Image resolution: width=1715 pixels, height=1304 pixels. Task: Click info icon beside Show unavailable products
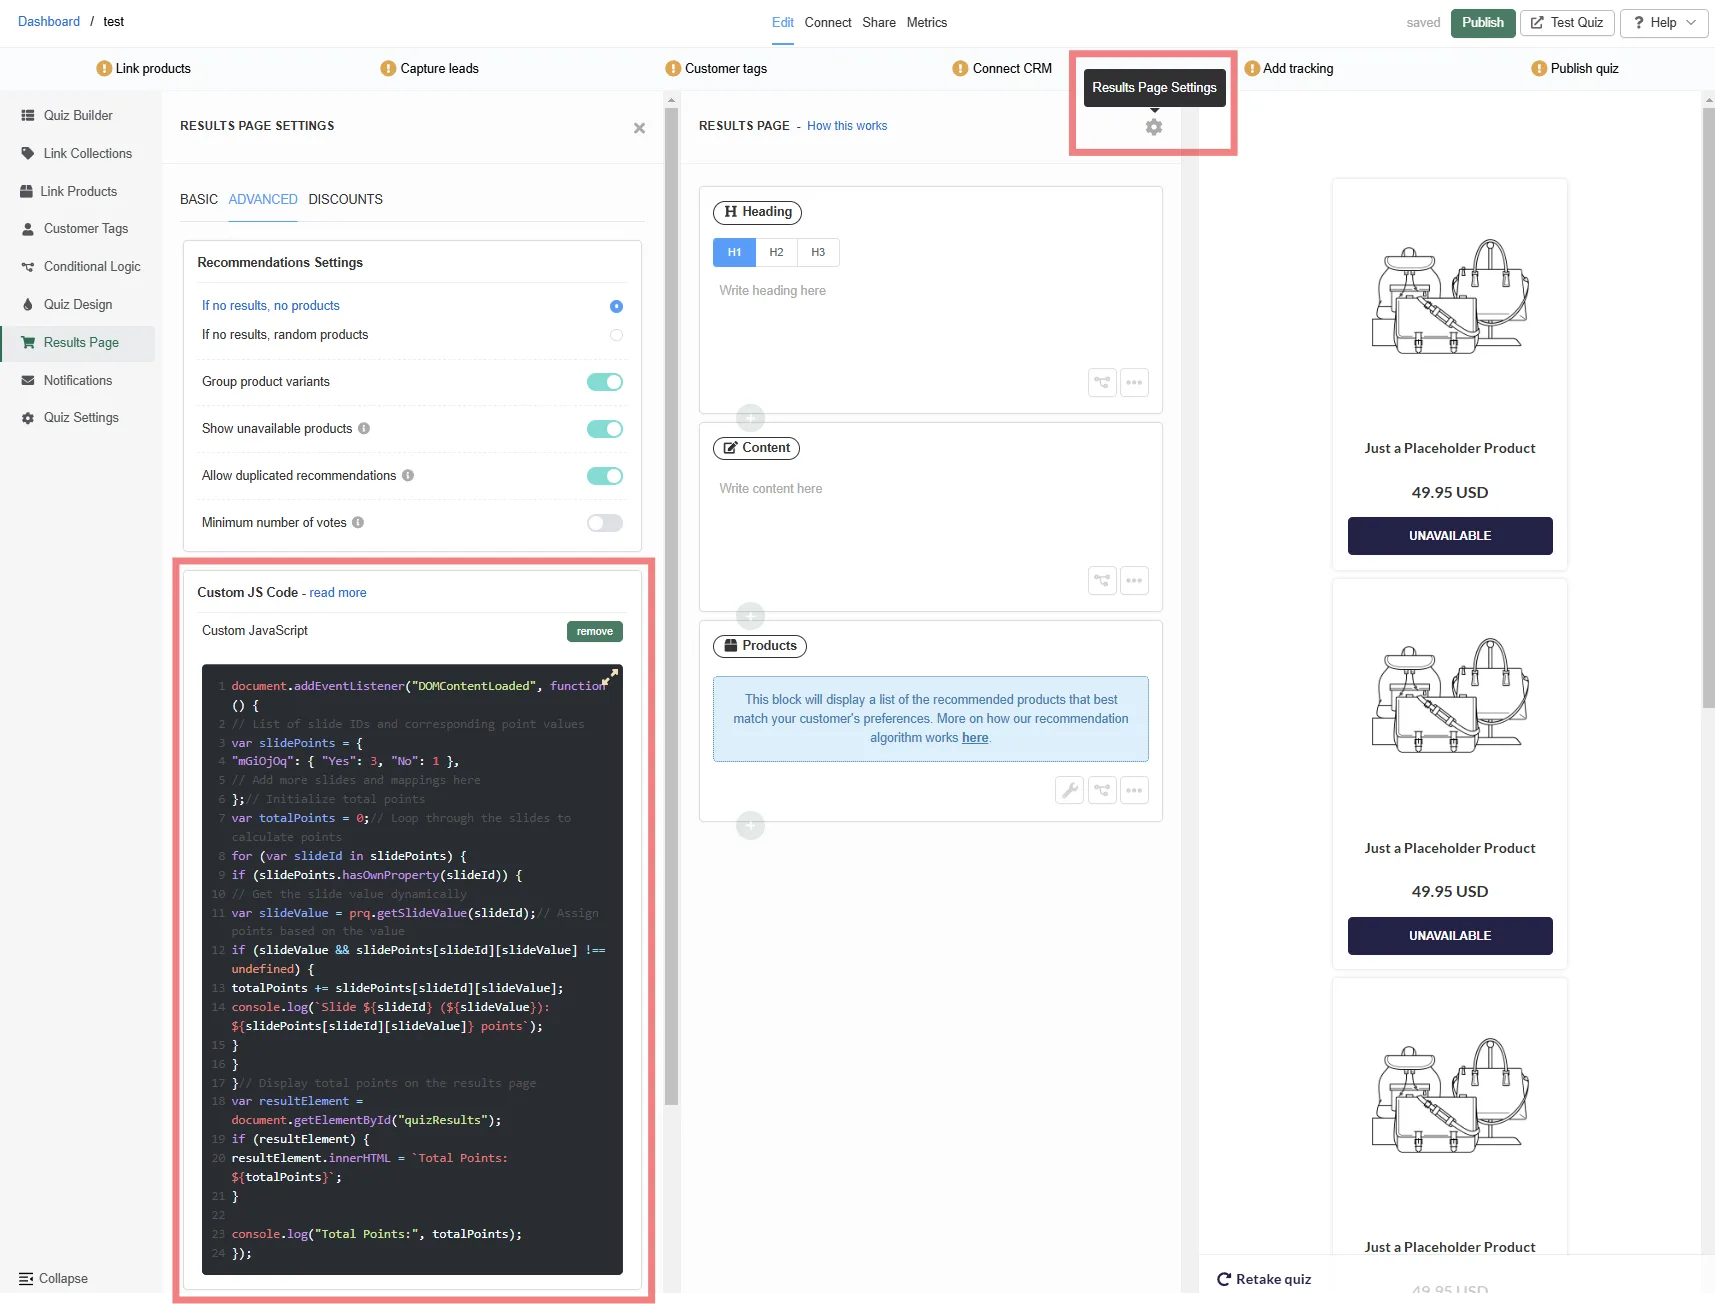coord(364,428)
